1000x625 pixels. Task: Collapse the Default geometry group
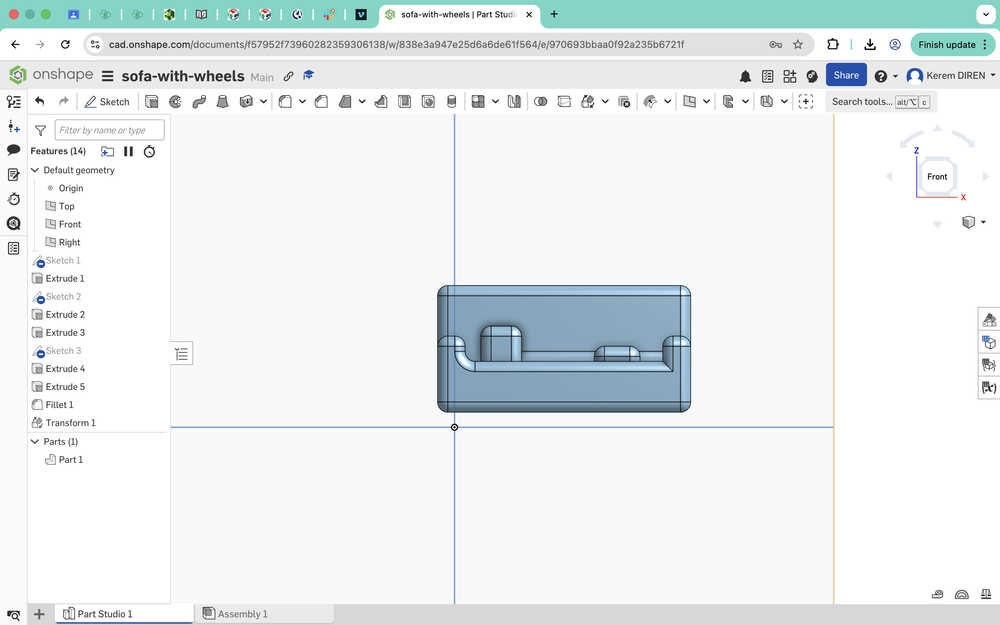point(35,170)
